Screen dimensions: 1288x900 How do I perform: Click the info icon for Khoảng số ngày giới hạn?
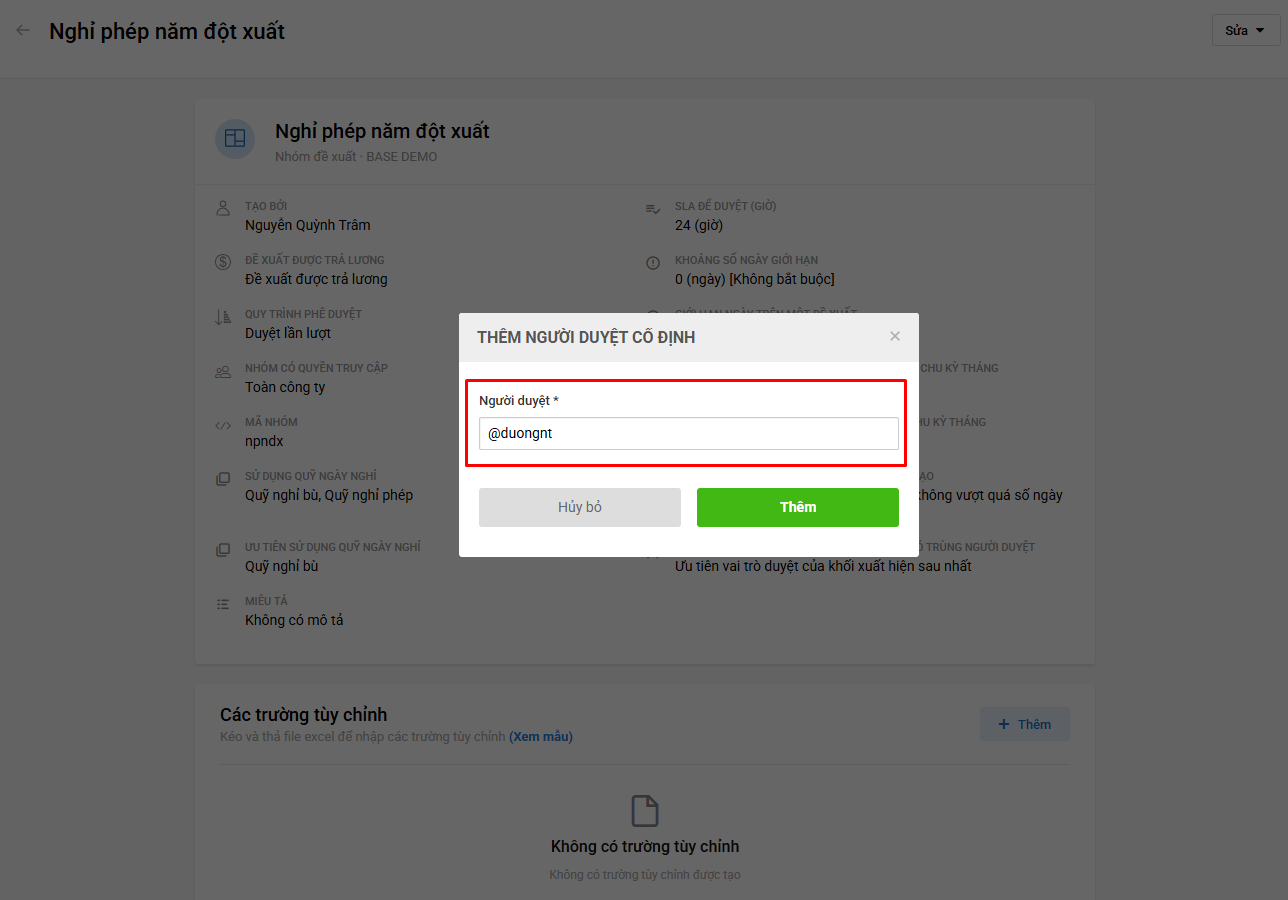pos(653,262)
